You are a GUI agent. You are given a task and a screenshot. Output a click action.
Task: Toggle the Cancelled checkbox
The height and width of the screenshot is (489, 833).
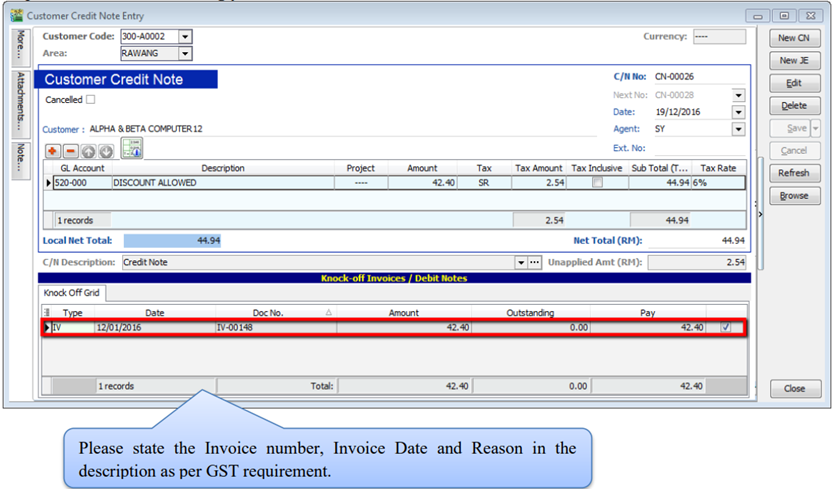coord(91,100)
